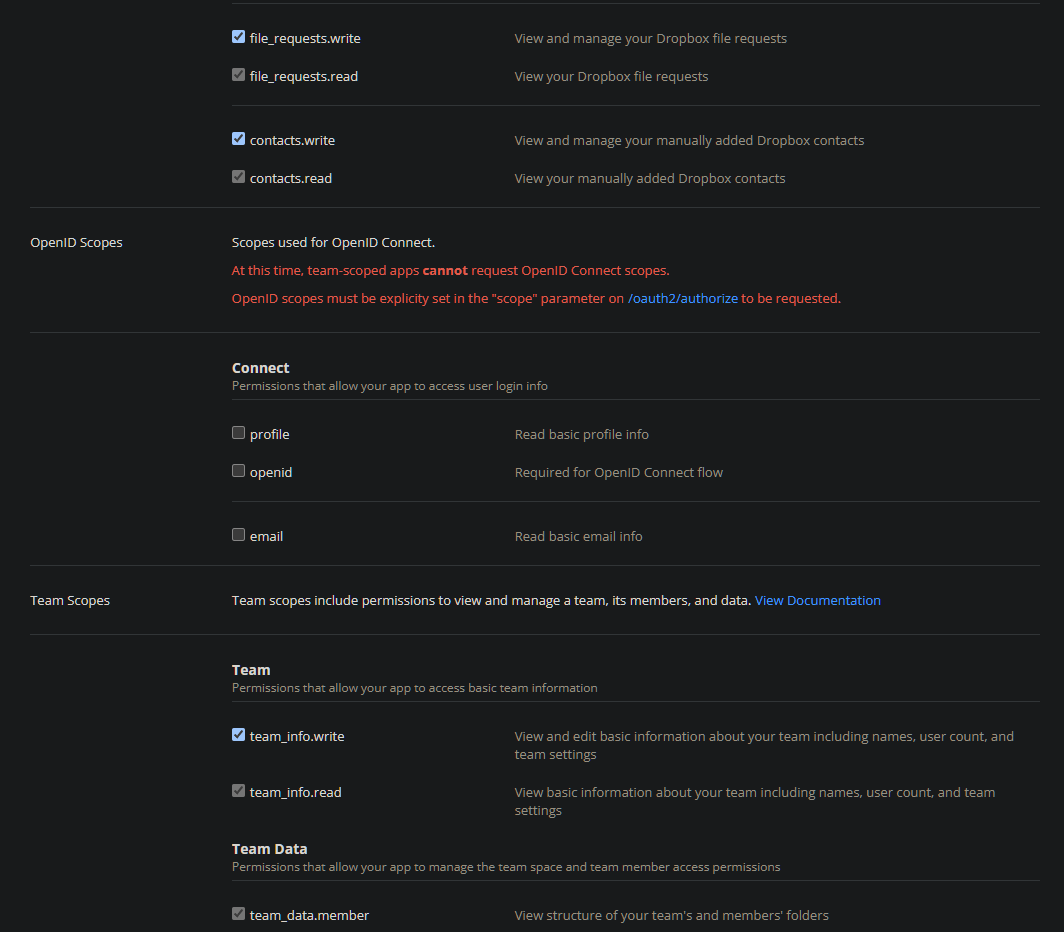Click the openid scope label
The height and width of the screenshot is (932, 1064).
tap(271, 472)
